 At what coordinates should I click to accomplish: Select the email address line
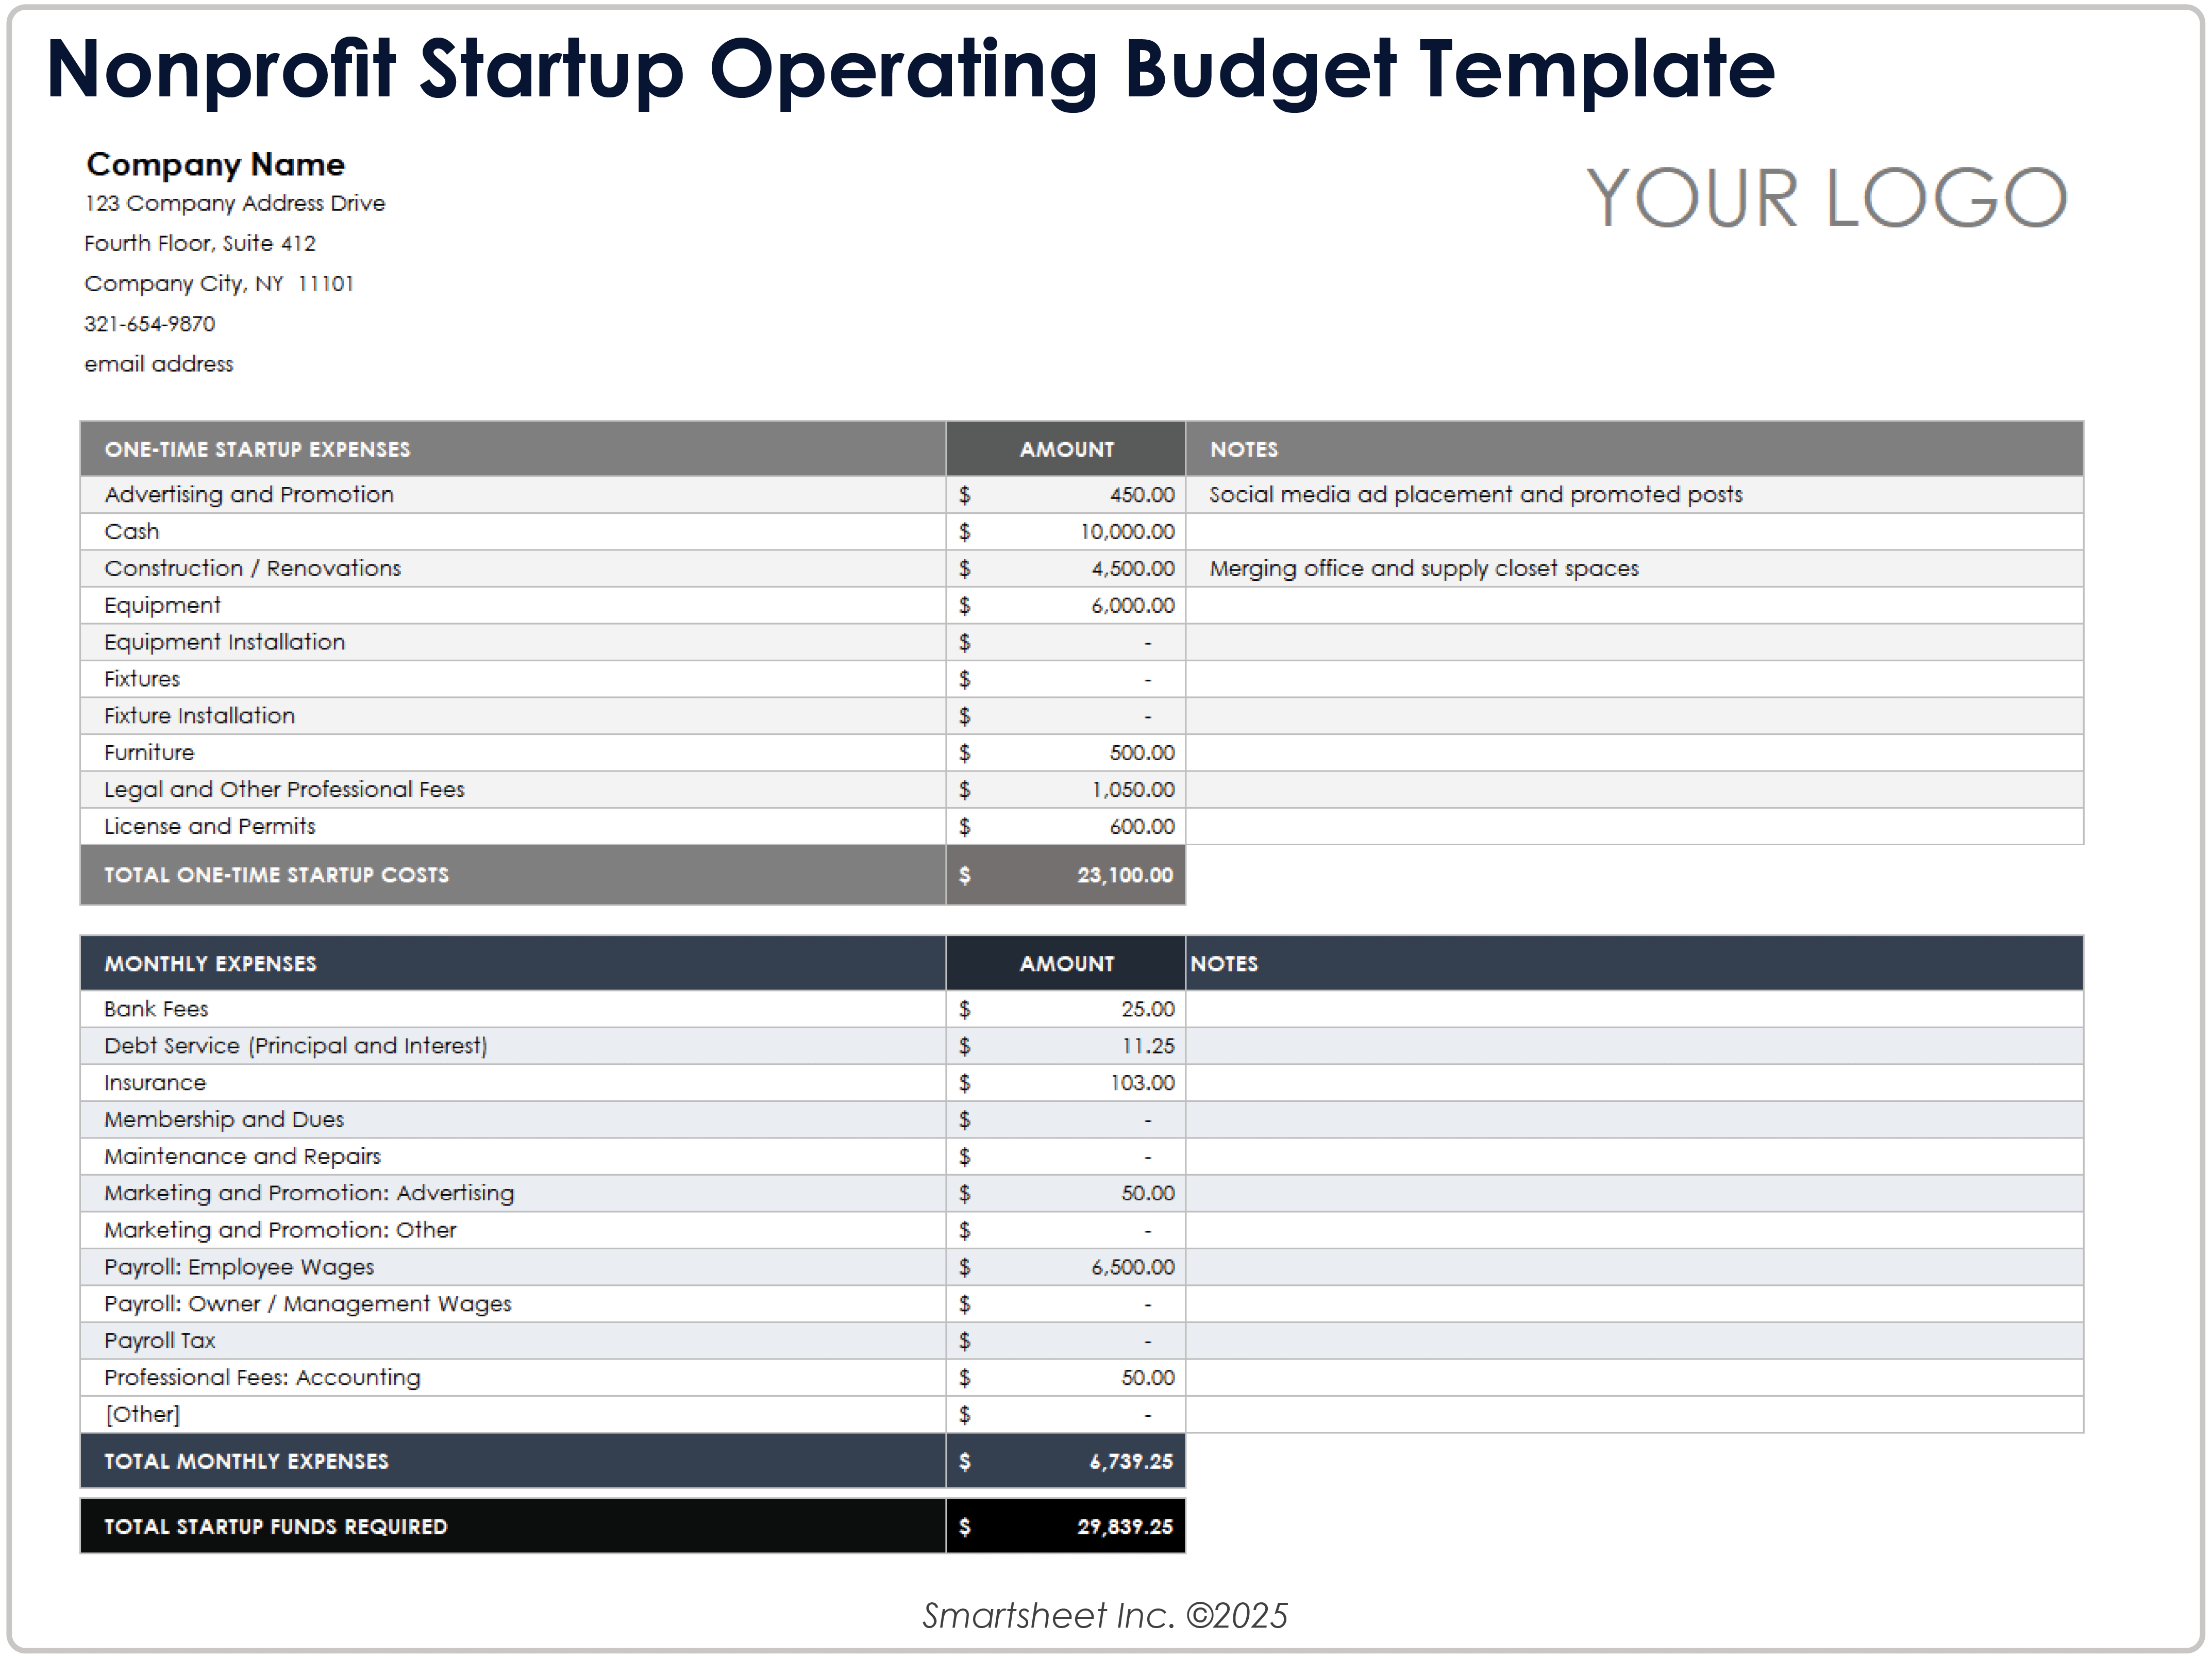click(158, 364)
